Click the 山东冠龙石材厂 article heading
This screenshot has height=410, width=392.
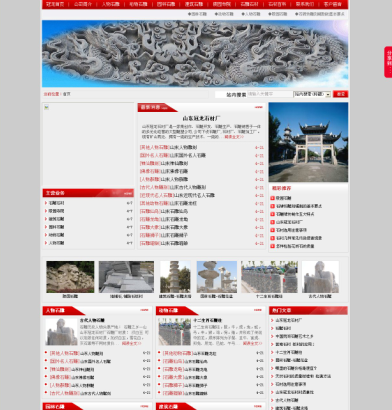point(201,118)
